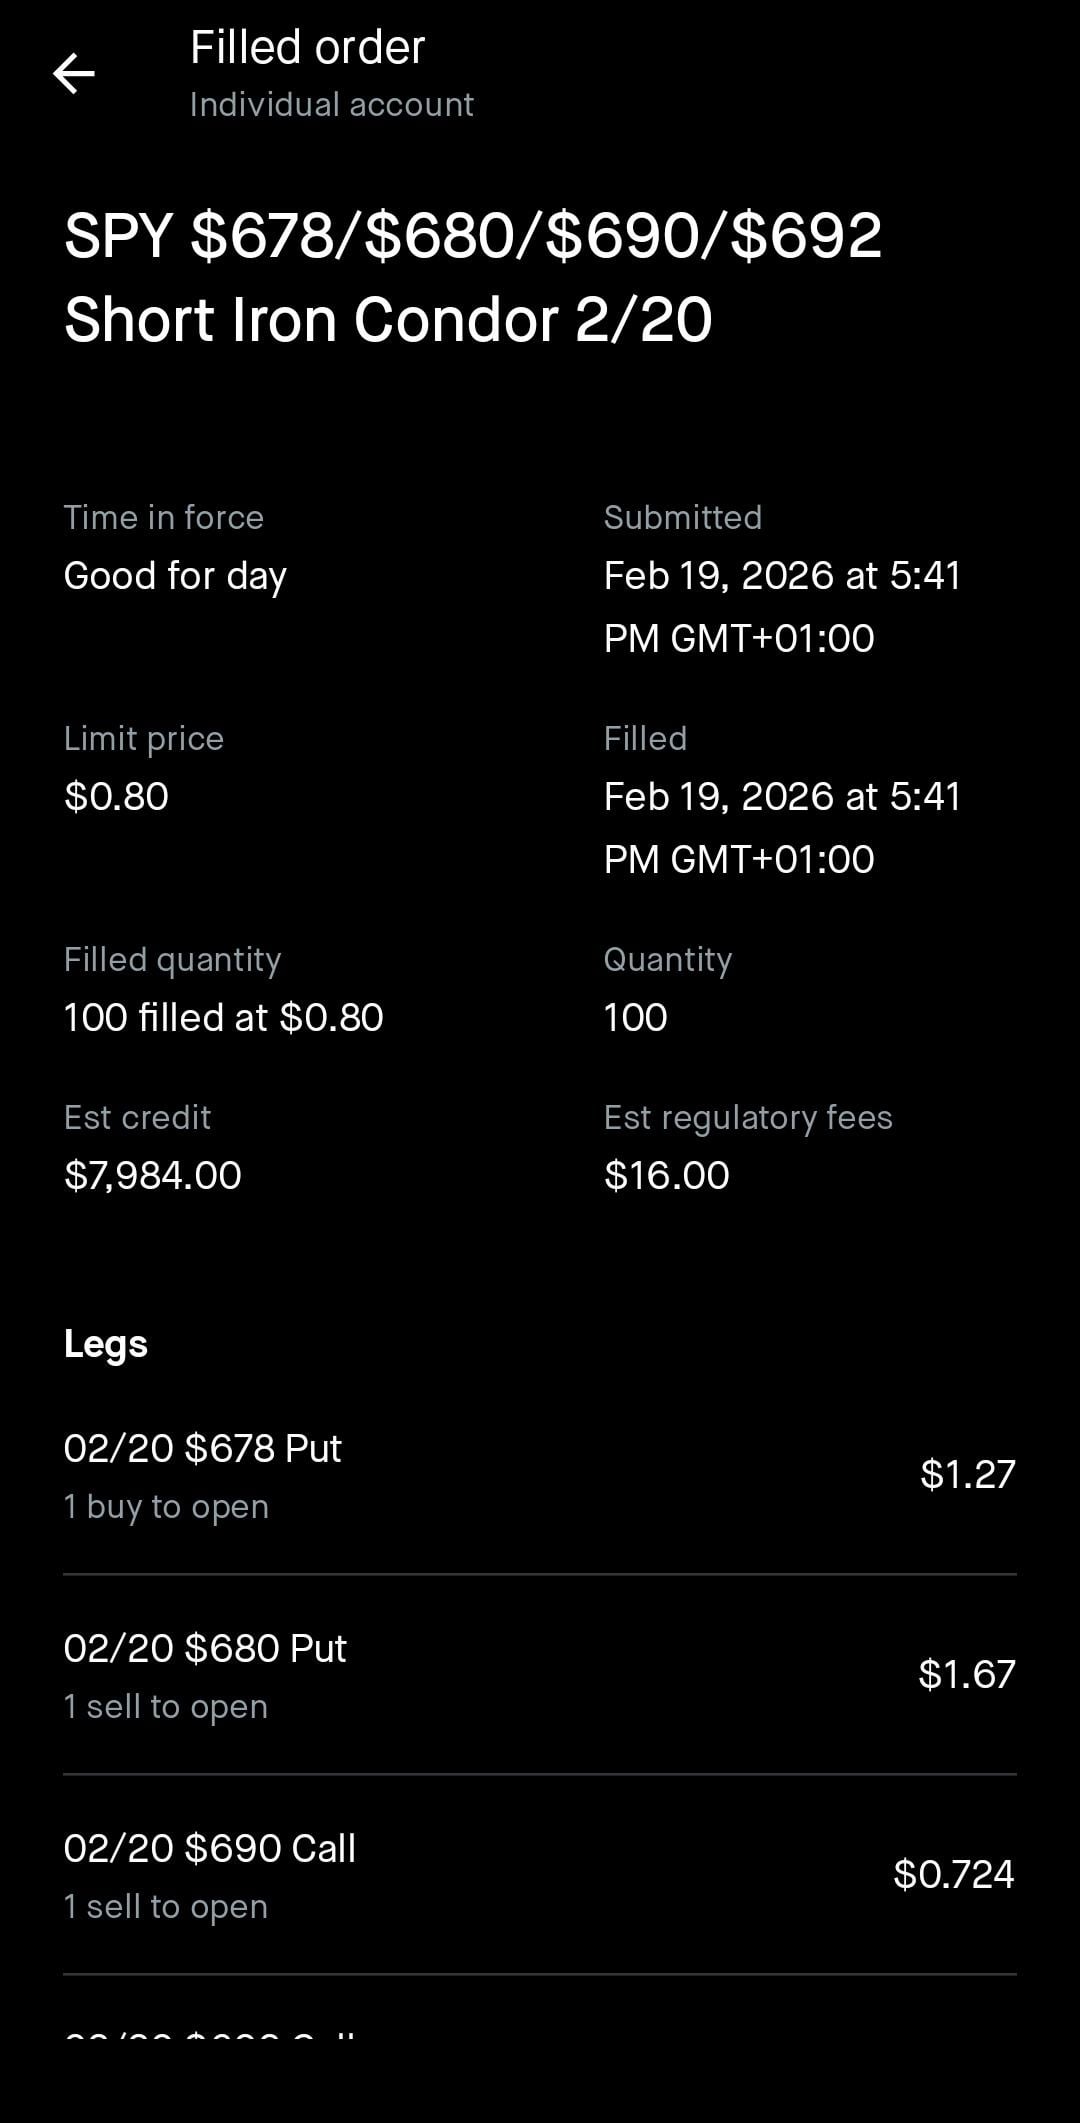Tap the "Filled order" header title
The image size is (1080, 2123).
click(307, 48)
